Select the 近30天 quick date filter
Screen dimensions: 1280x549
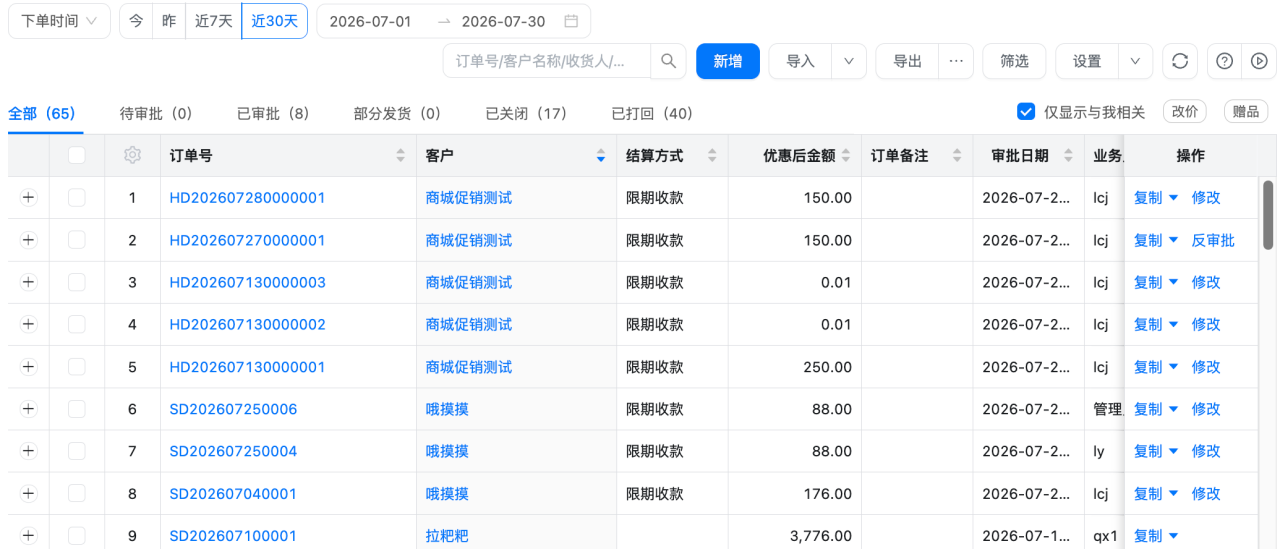pos(274,21)
